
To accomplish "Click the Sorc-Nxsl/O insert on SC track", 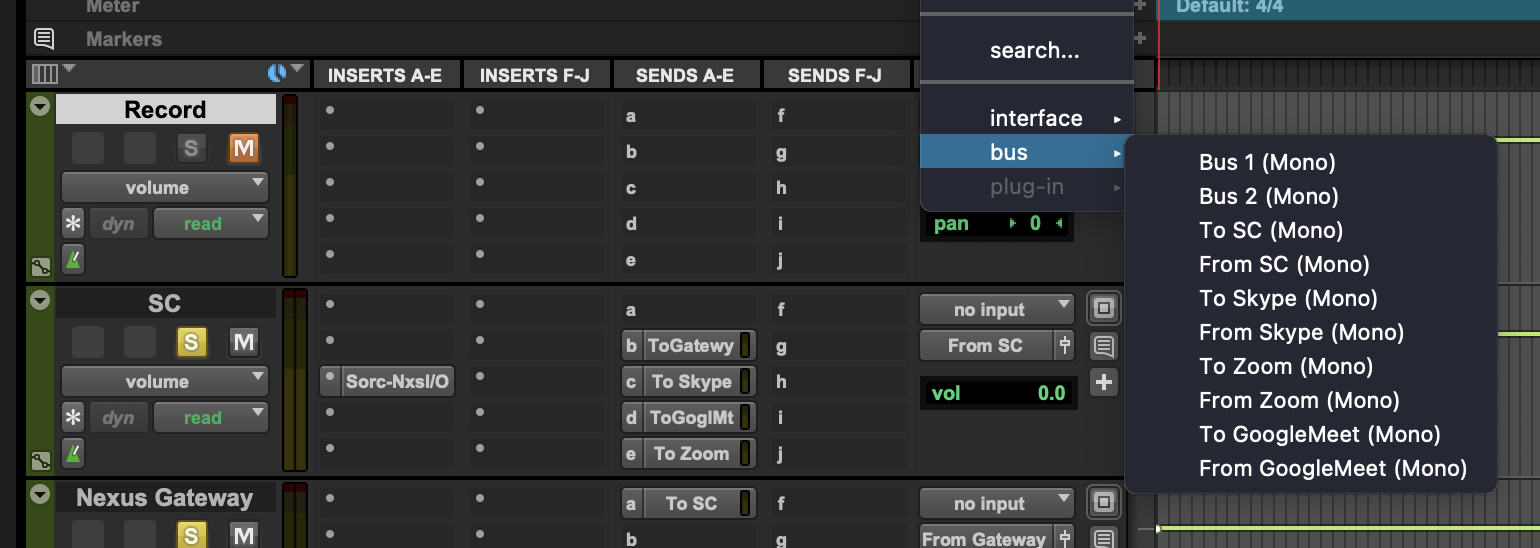I will click(396, 381).
